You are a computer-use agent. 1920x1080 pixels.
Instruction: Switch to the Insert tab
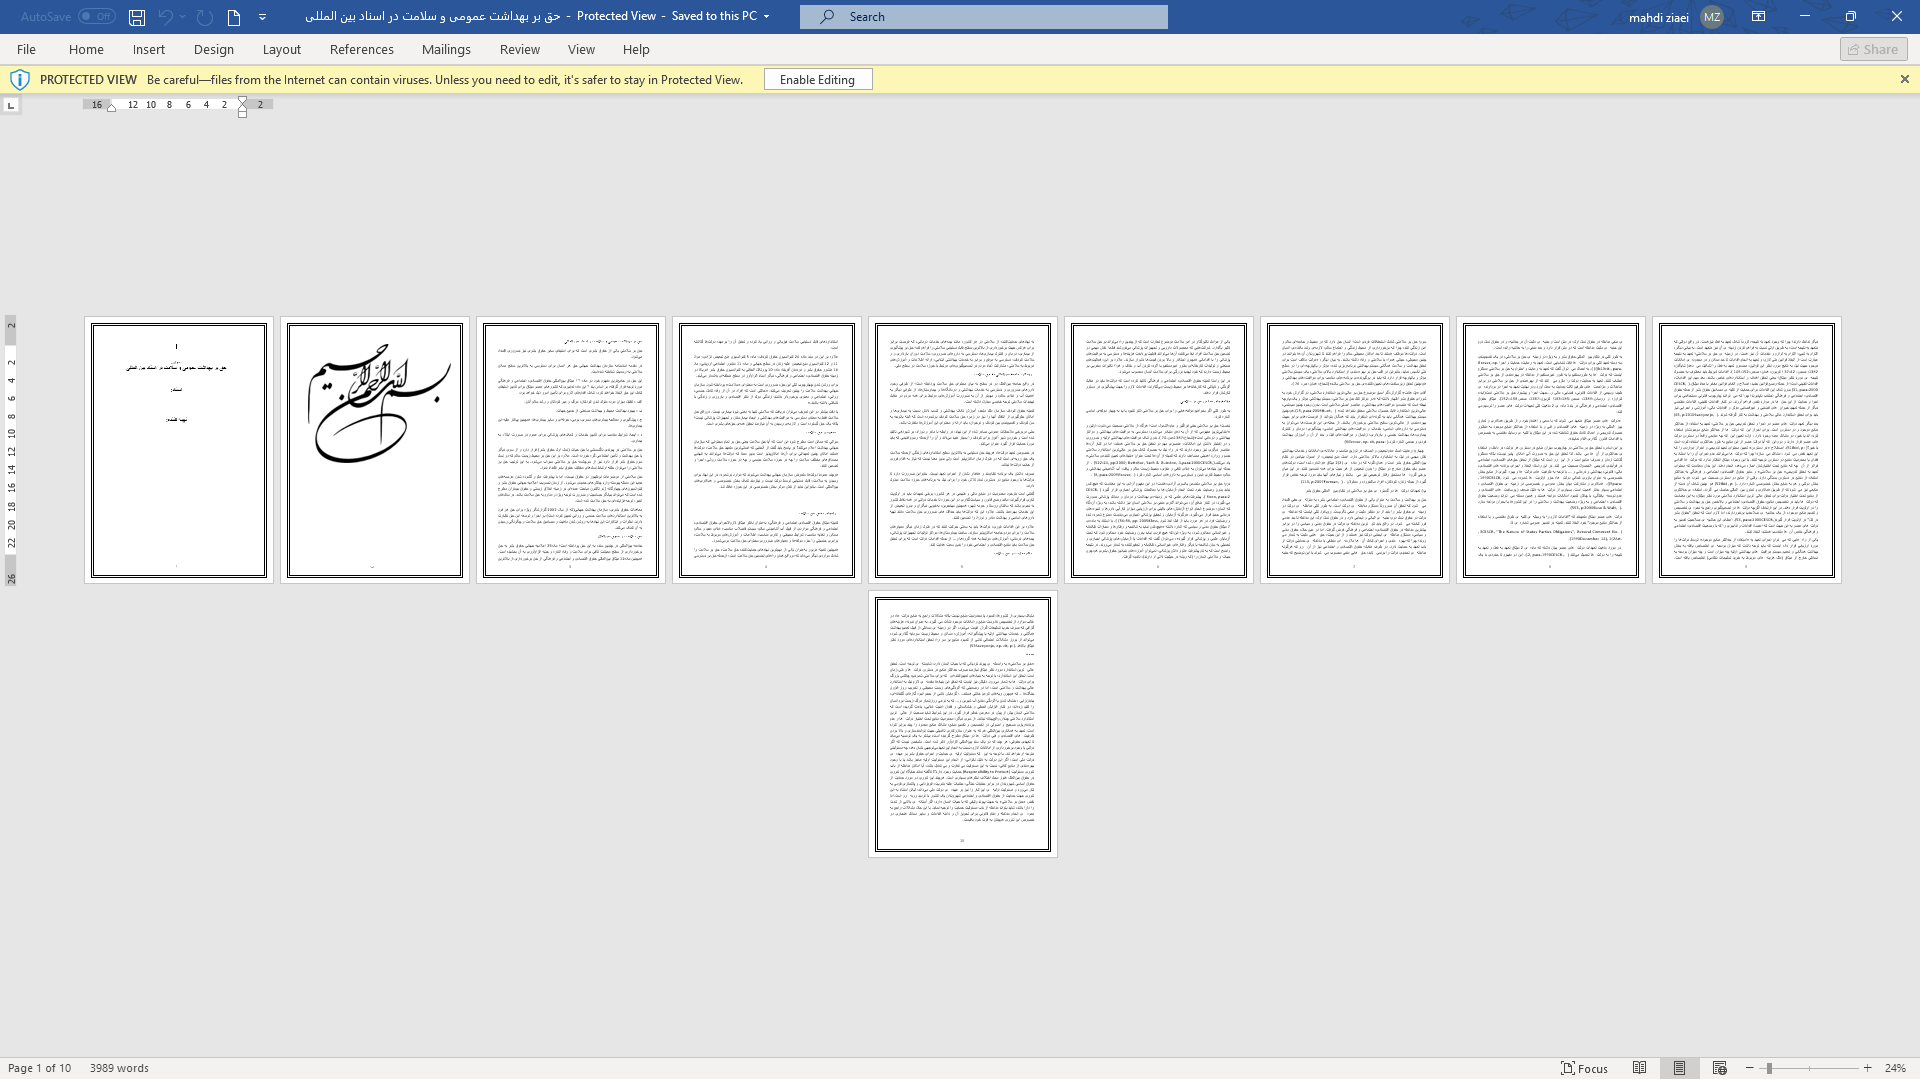(x=149, y=49)
